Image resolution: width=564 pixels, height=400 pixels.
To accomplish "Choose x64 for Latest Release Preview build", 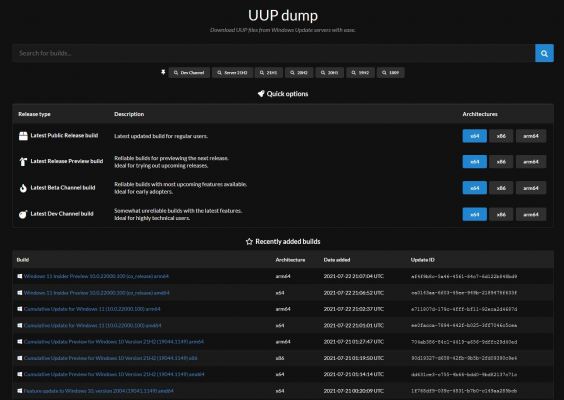I will 474,162.
